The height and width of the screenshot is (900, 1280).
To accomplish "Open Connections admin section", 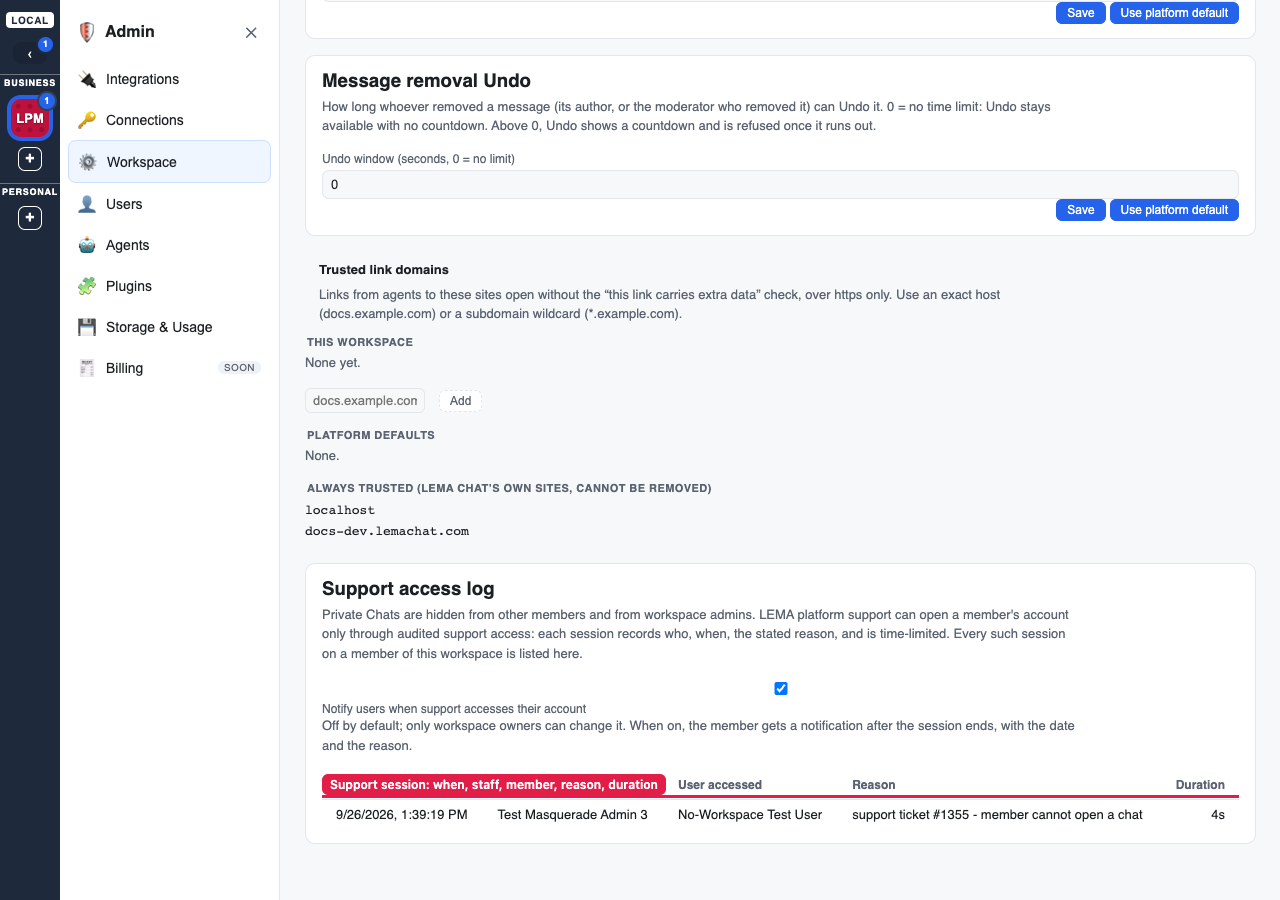I will 169,120.
